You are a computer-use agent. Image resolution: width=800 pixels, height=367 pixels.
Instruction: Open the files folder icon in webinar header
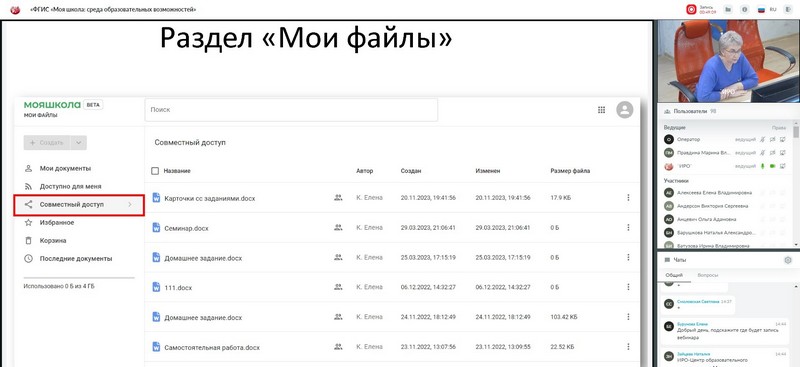click(x=729, y=9)
